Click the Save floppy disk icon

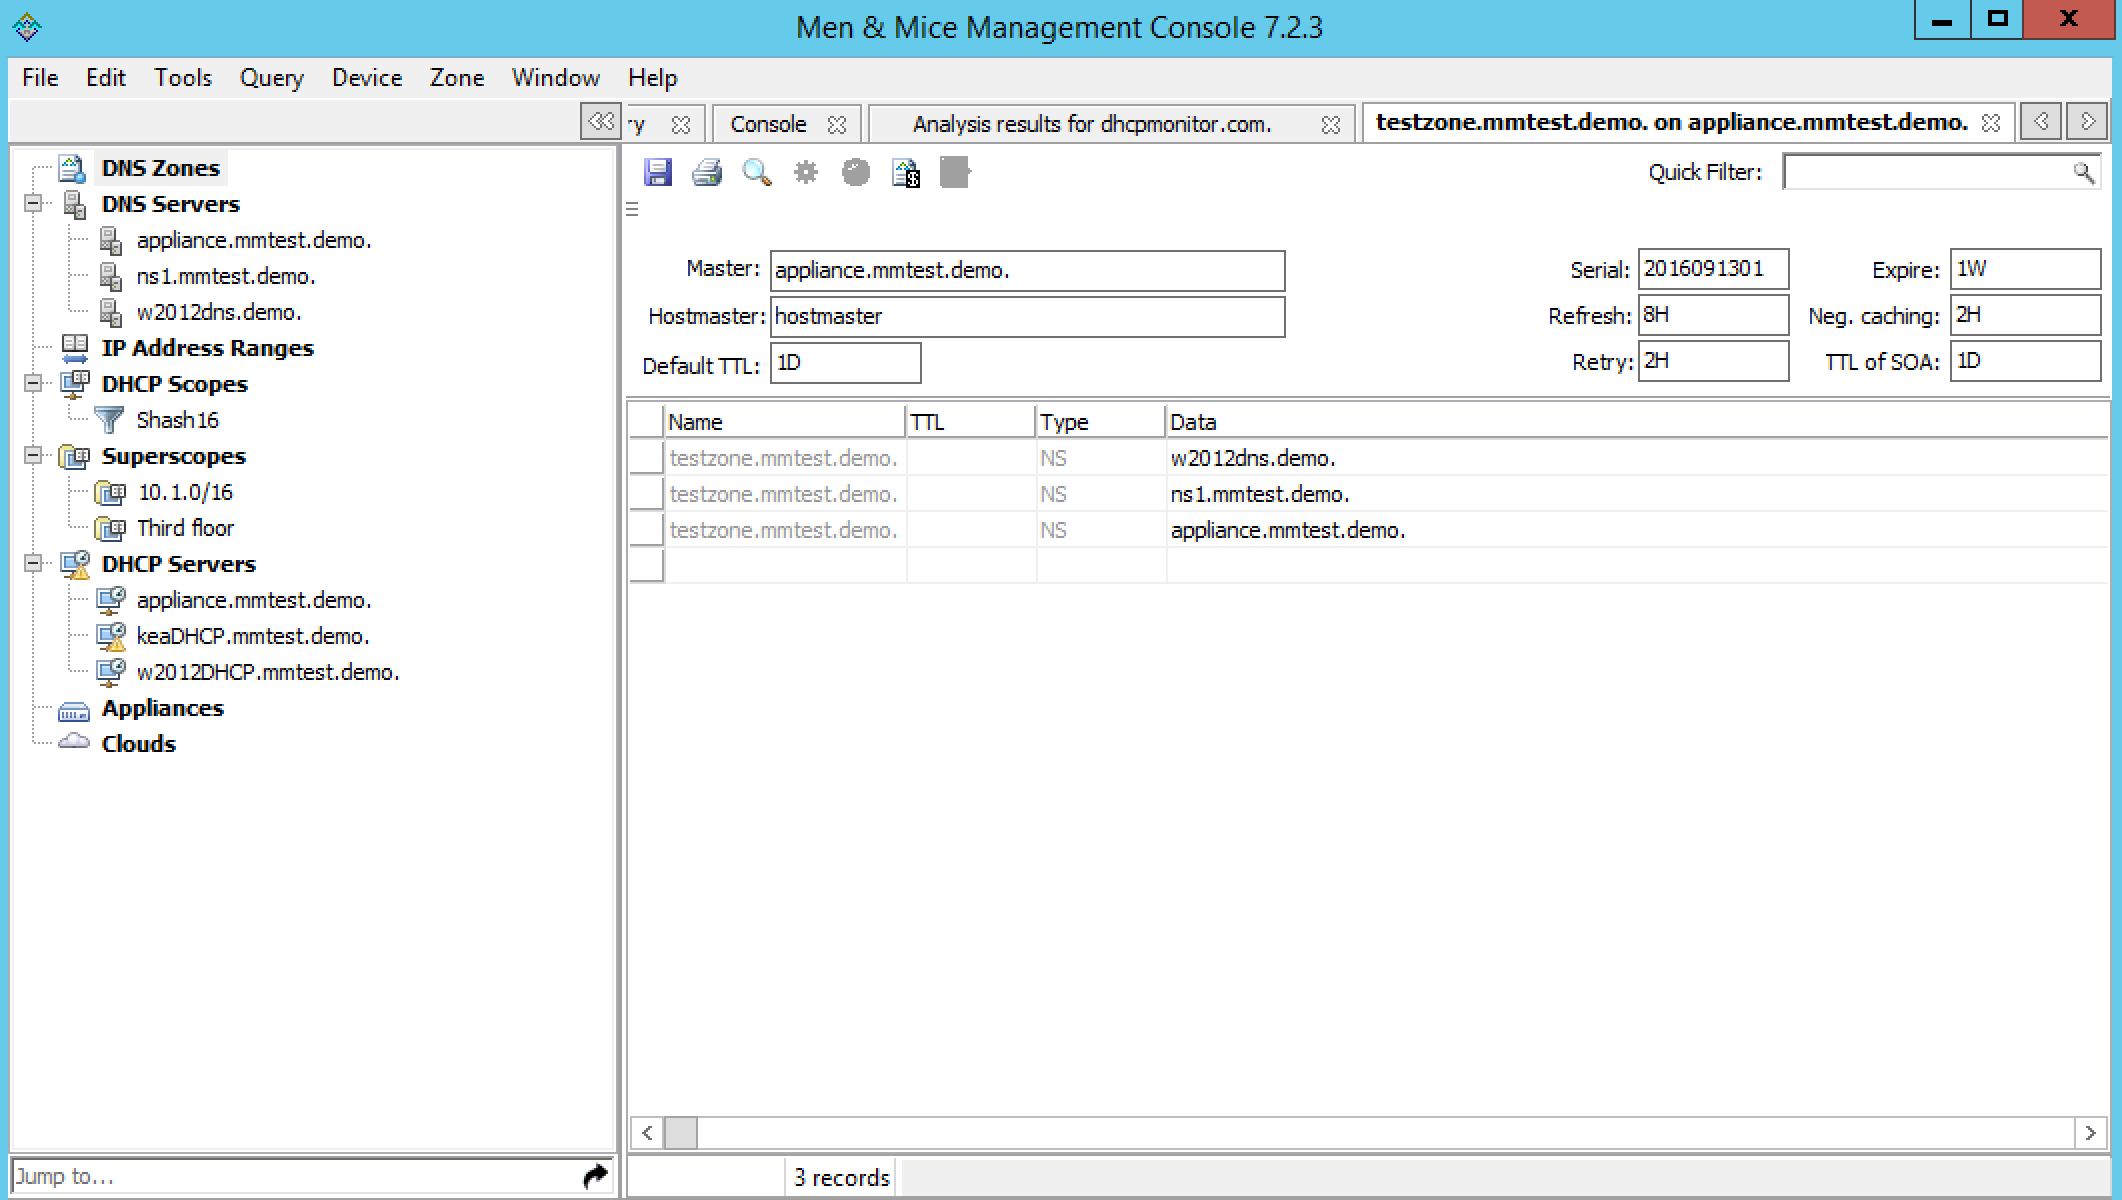click(x=657, y=173)
